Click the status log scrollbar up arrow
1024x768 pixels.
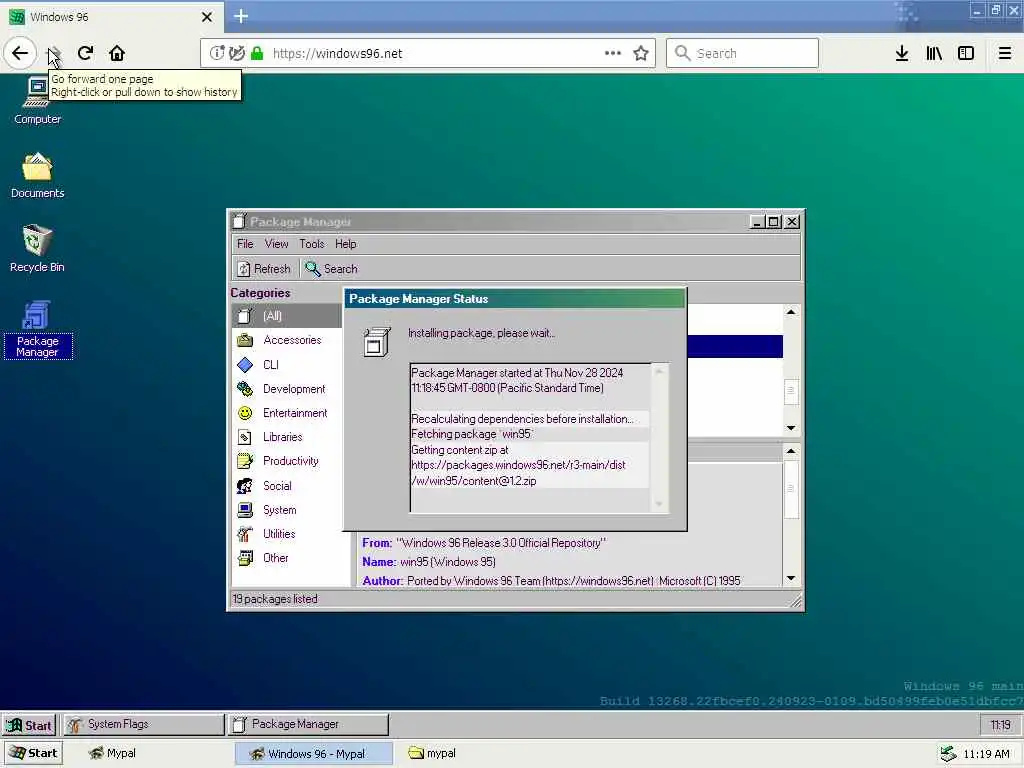coord(659,372)
